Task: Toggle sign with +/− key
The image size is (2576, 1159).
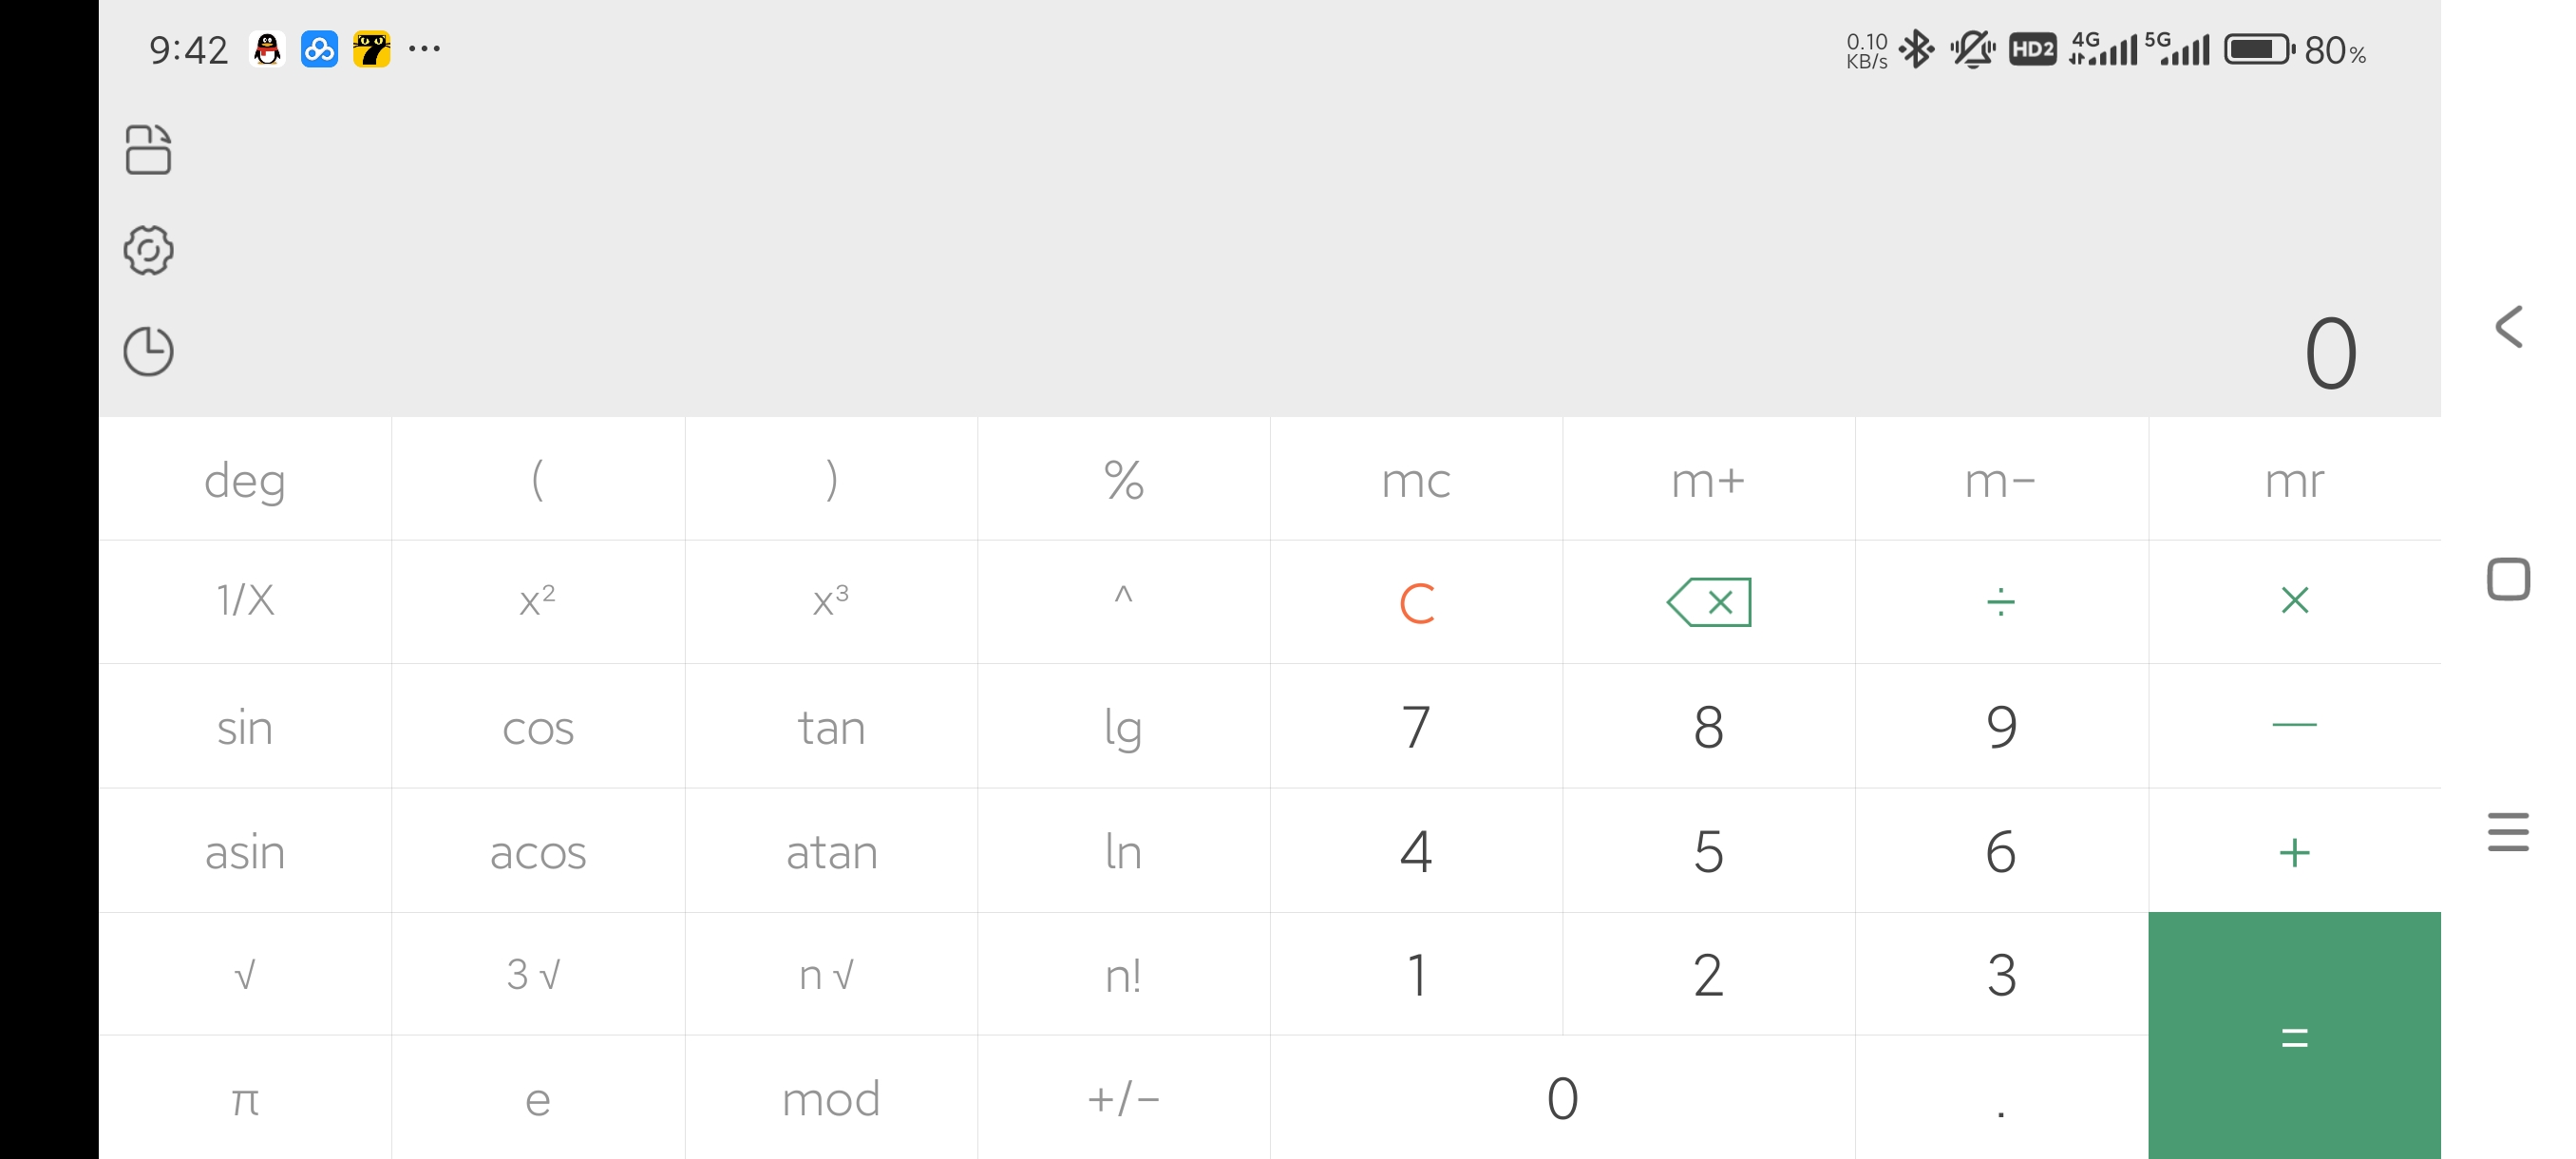Action: click(1123, 1098)
